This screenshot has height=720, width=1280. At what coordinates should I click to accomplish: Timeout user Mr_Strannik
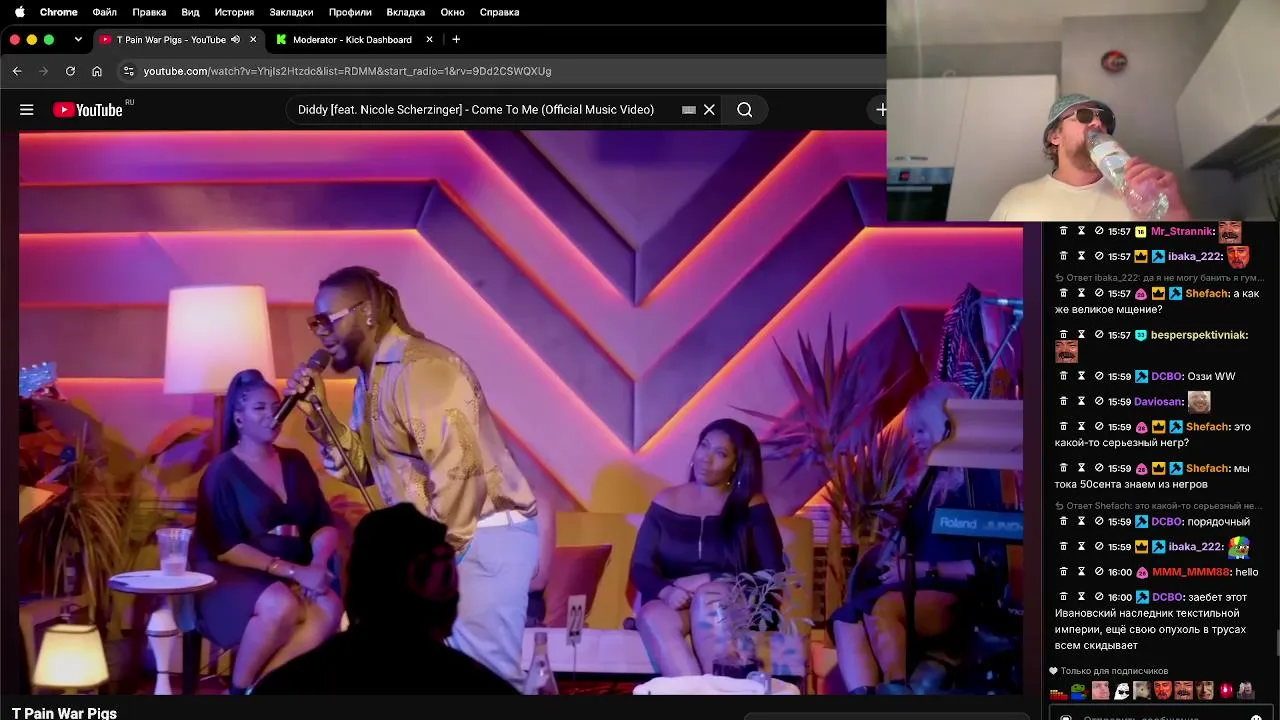pyautogui.click(x=1081, y=231)
